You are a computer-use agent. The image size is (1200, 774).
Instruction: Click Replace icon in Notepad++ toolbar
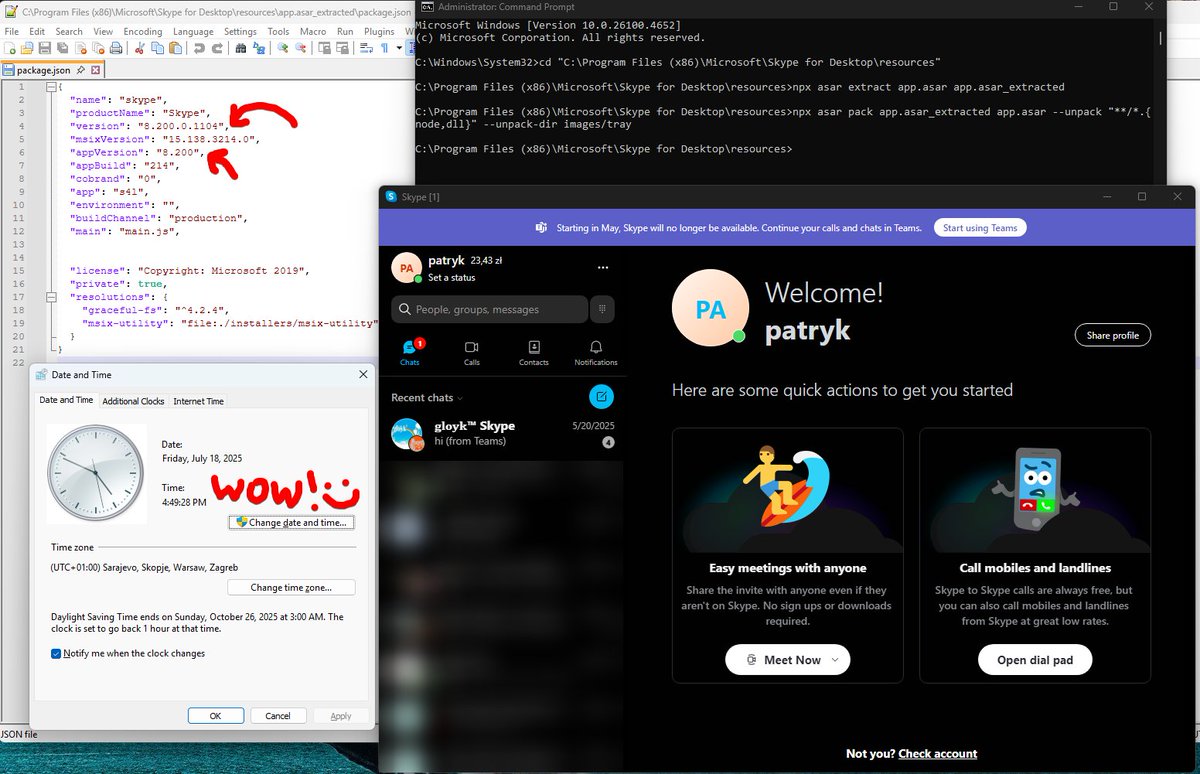[259, 48]
